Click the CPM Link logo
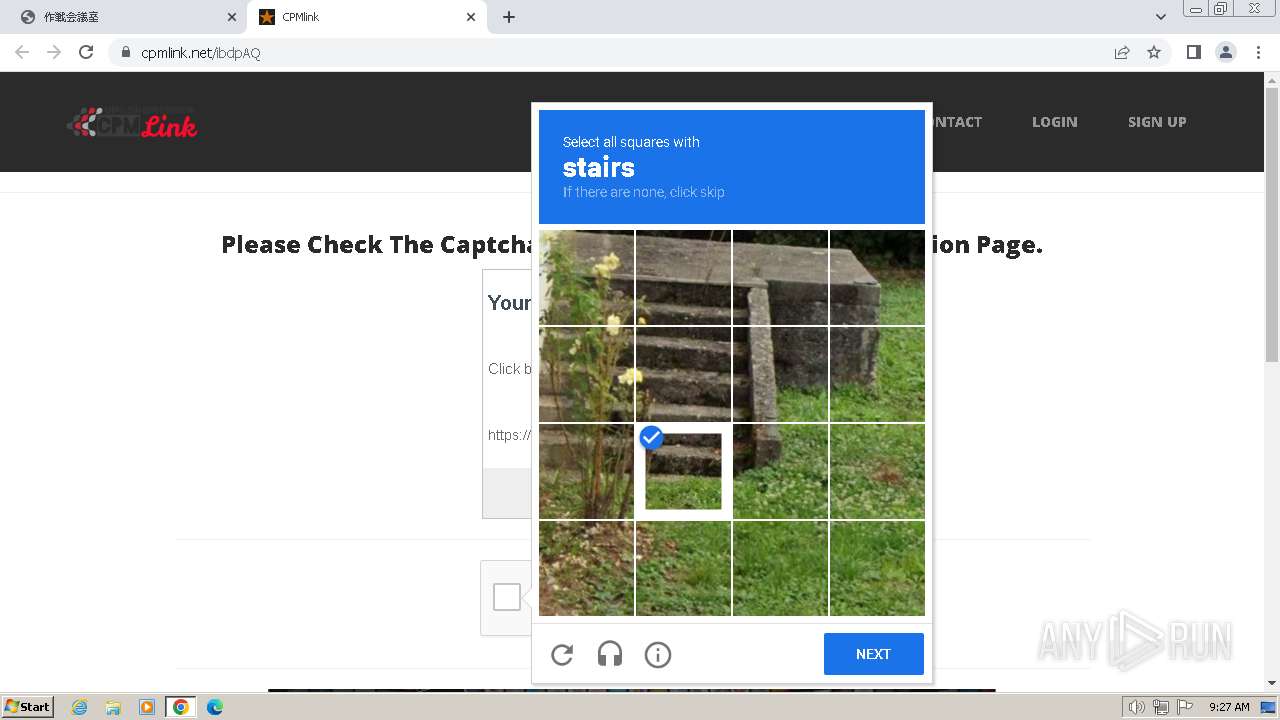This screenshot has height=720, width=1280. (x=132, y=122)
